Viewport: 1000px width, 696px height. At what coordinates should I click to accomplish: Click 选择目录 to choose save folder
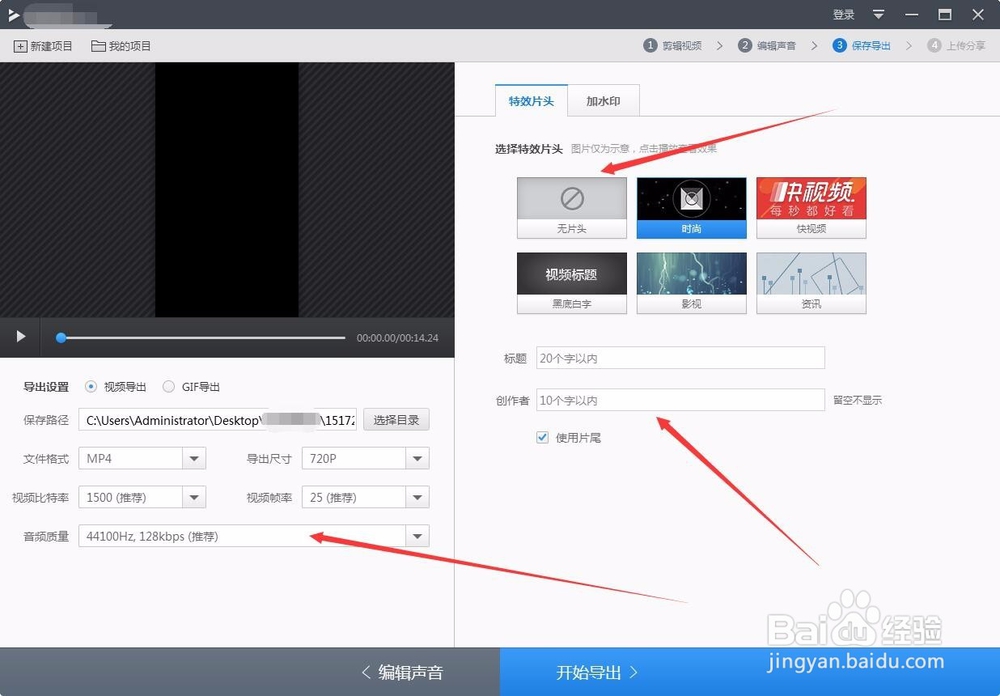point(396,419)
